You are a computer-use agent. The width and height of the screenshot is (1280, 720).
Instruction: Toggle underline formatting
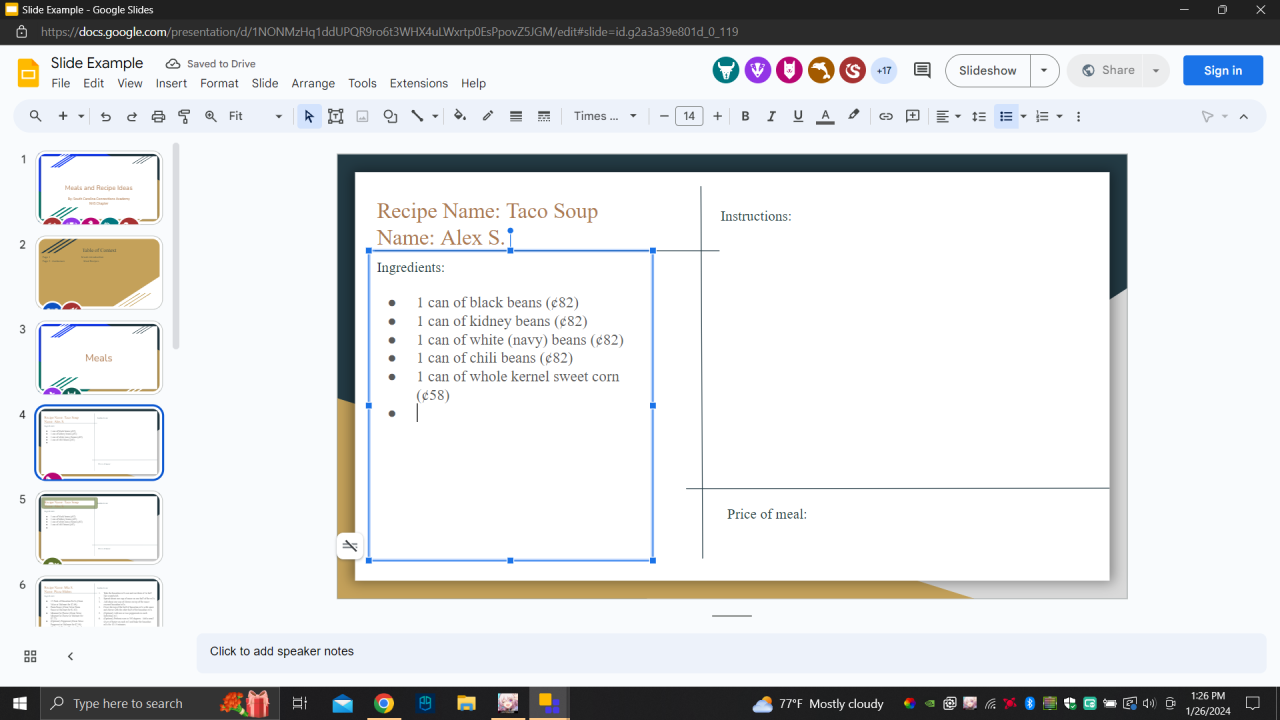pos(798,116)
